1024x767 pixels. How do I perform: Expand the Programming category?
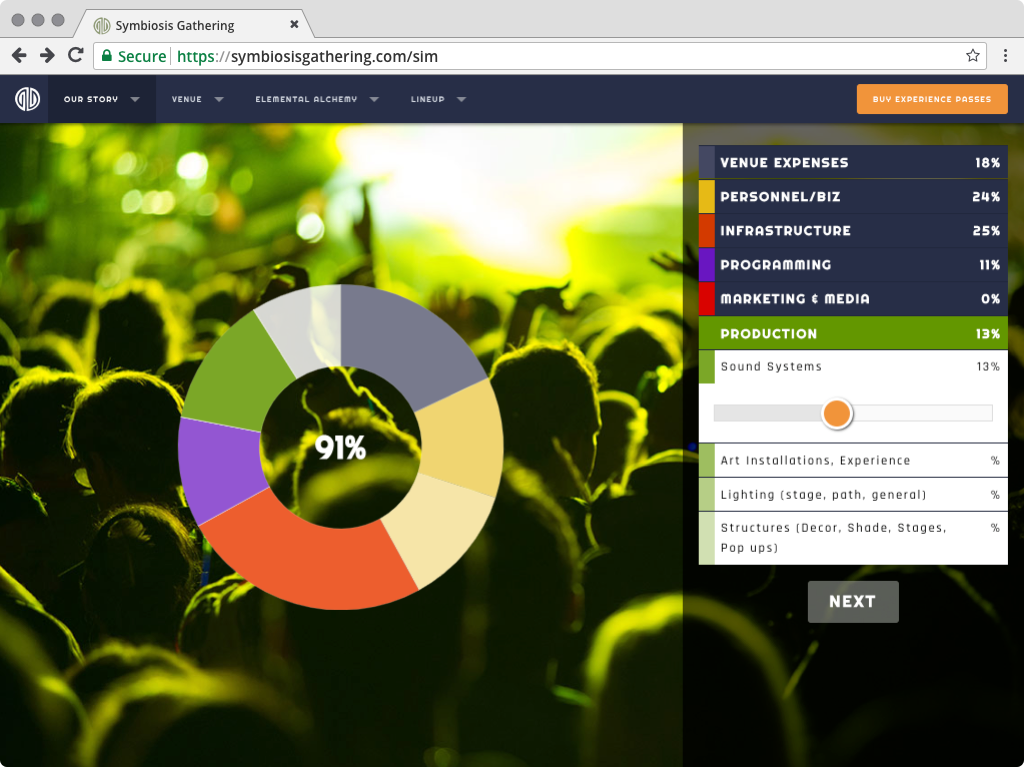coord(853,265)
